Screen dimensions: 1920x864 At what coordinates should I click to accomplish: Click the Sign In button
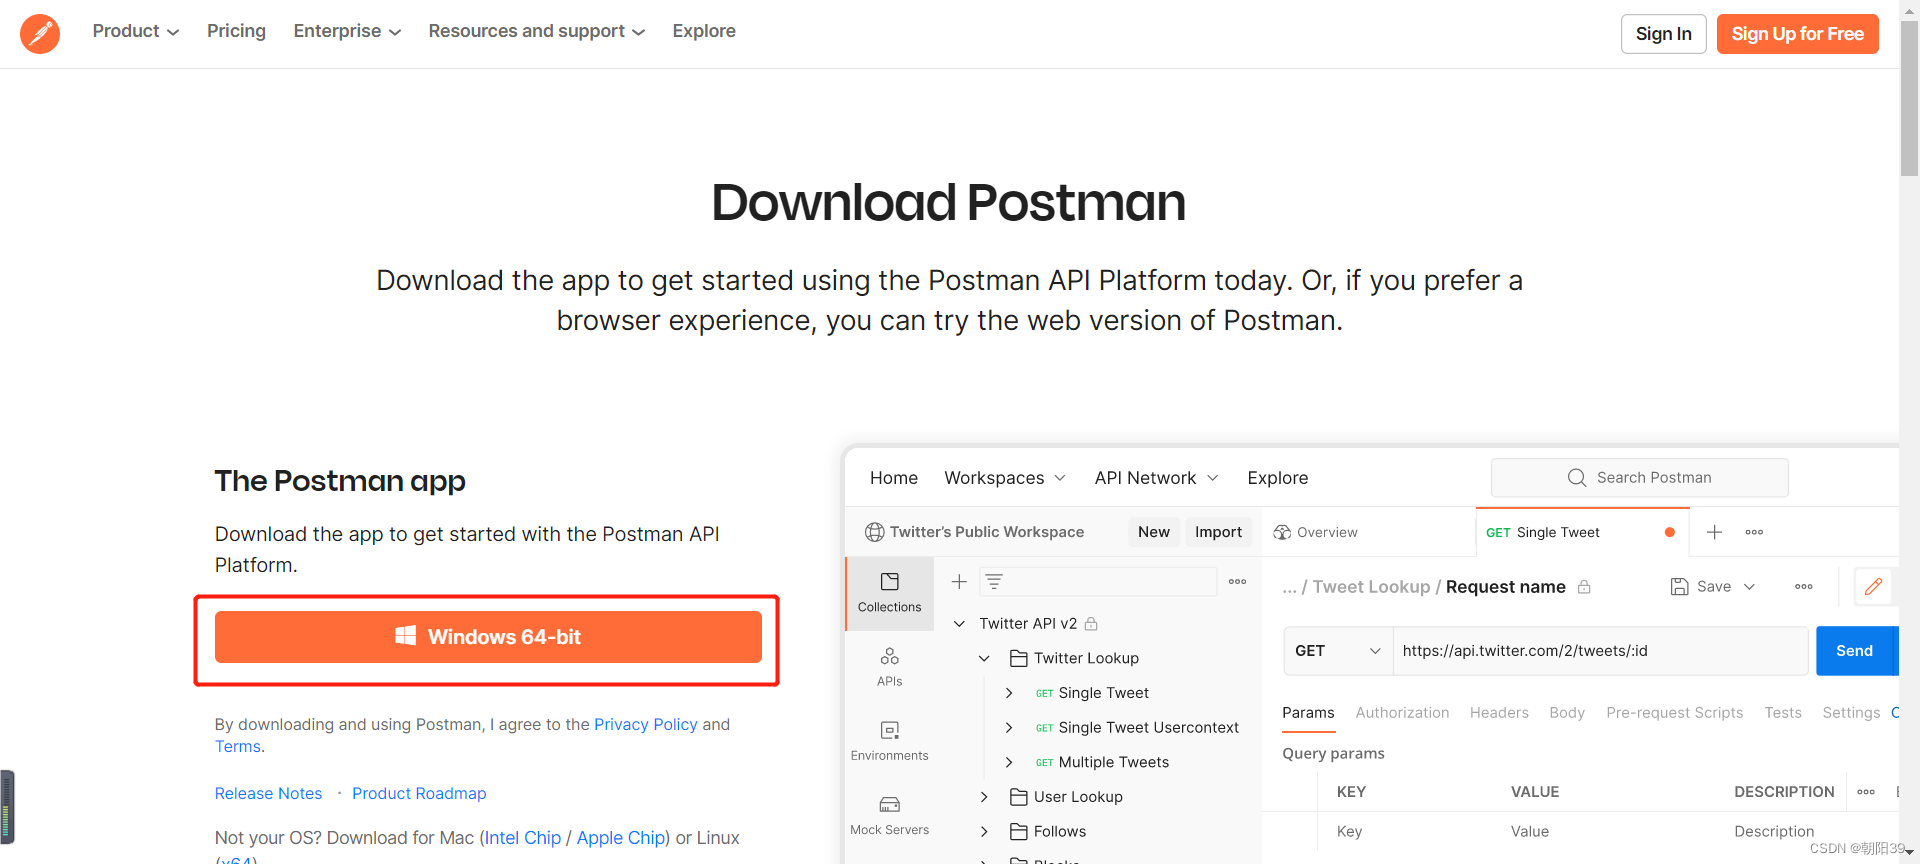click(1663, 34)
